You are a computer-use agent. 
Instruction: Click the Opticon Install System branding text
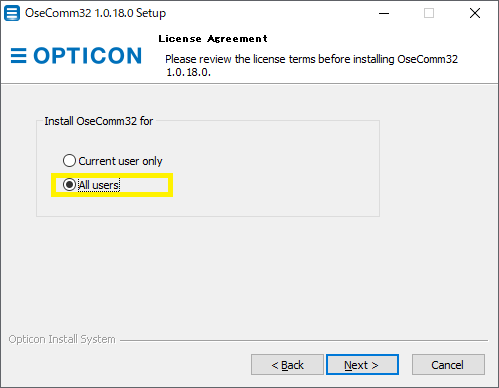(62, 339)
